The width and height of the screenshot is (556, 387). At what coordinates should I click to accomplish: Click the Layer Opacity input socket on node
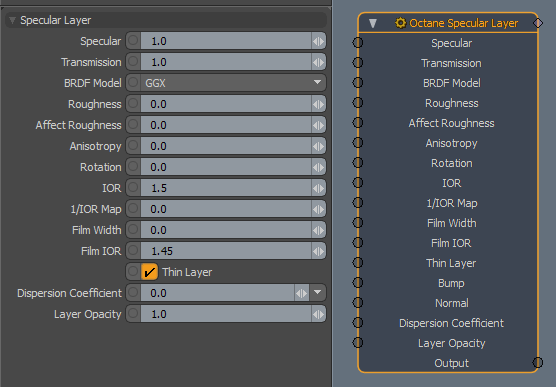pos(358,342)
